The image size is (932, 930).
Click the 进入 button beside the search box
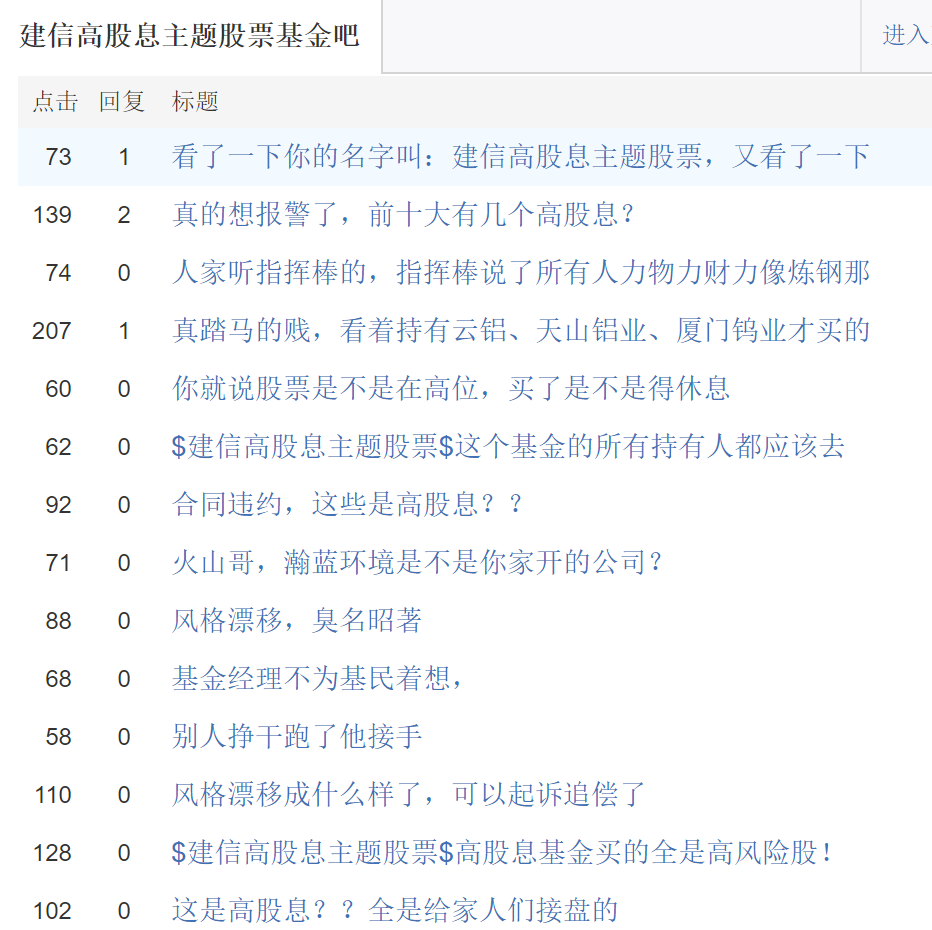tap(905, 36)
